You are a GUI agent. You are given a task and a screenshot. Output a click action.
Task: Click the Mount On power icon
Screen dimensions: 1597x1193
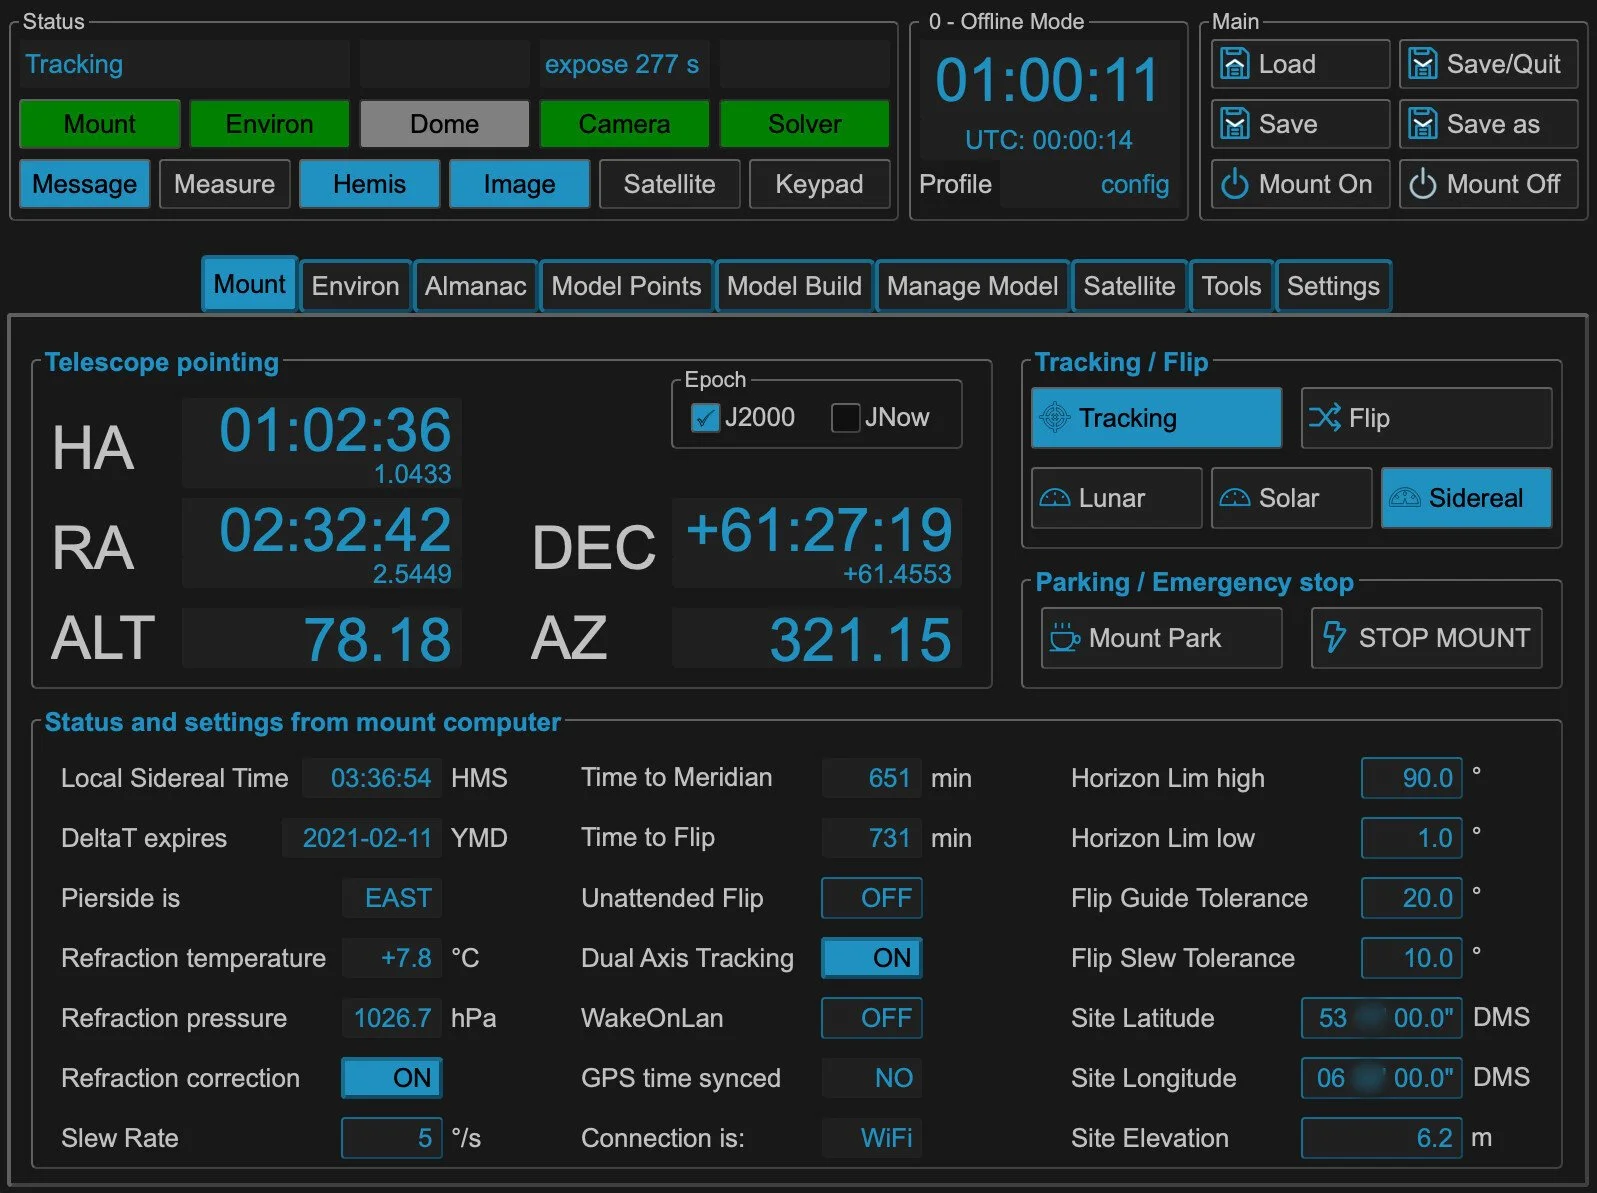click(x=1235, y=184)
